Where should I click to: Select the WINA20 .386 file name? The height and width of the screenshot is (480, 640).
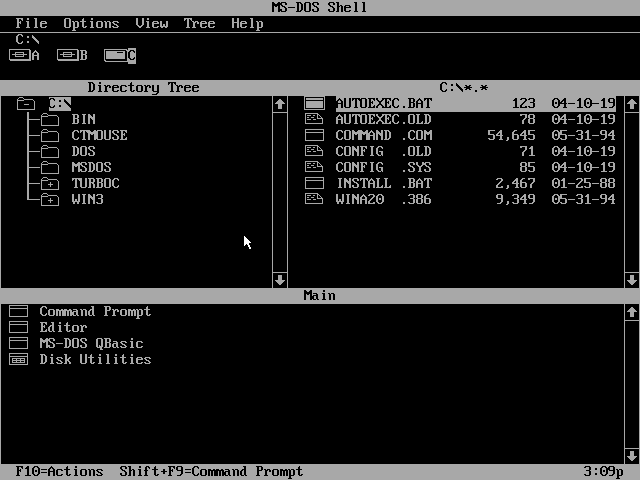384,199
